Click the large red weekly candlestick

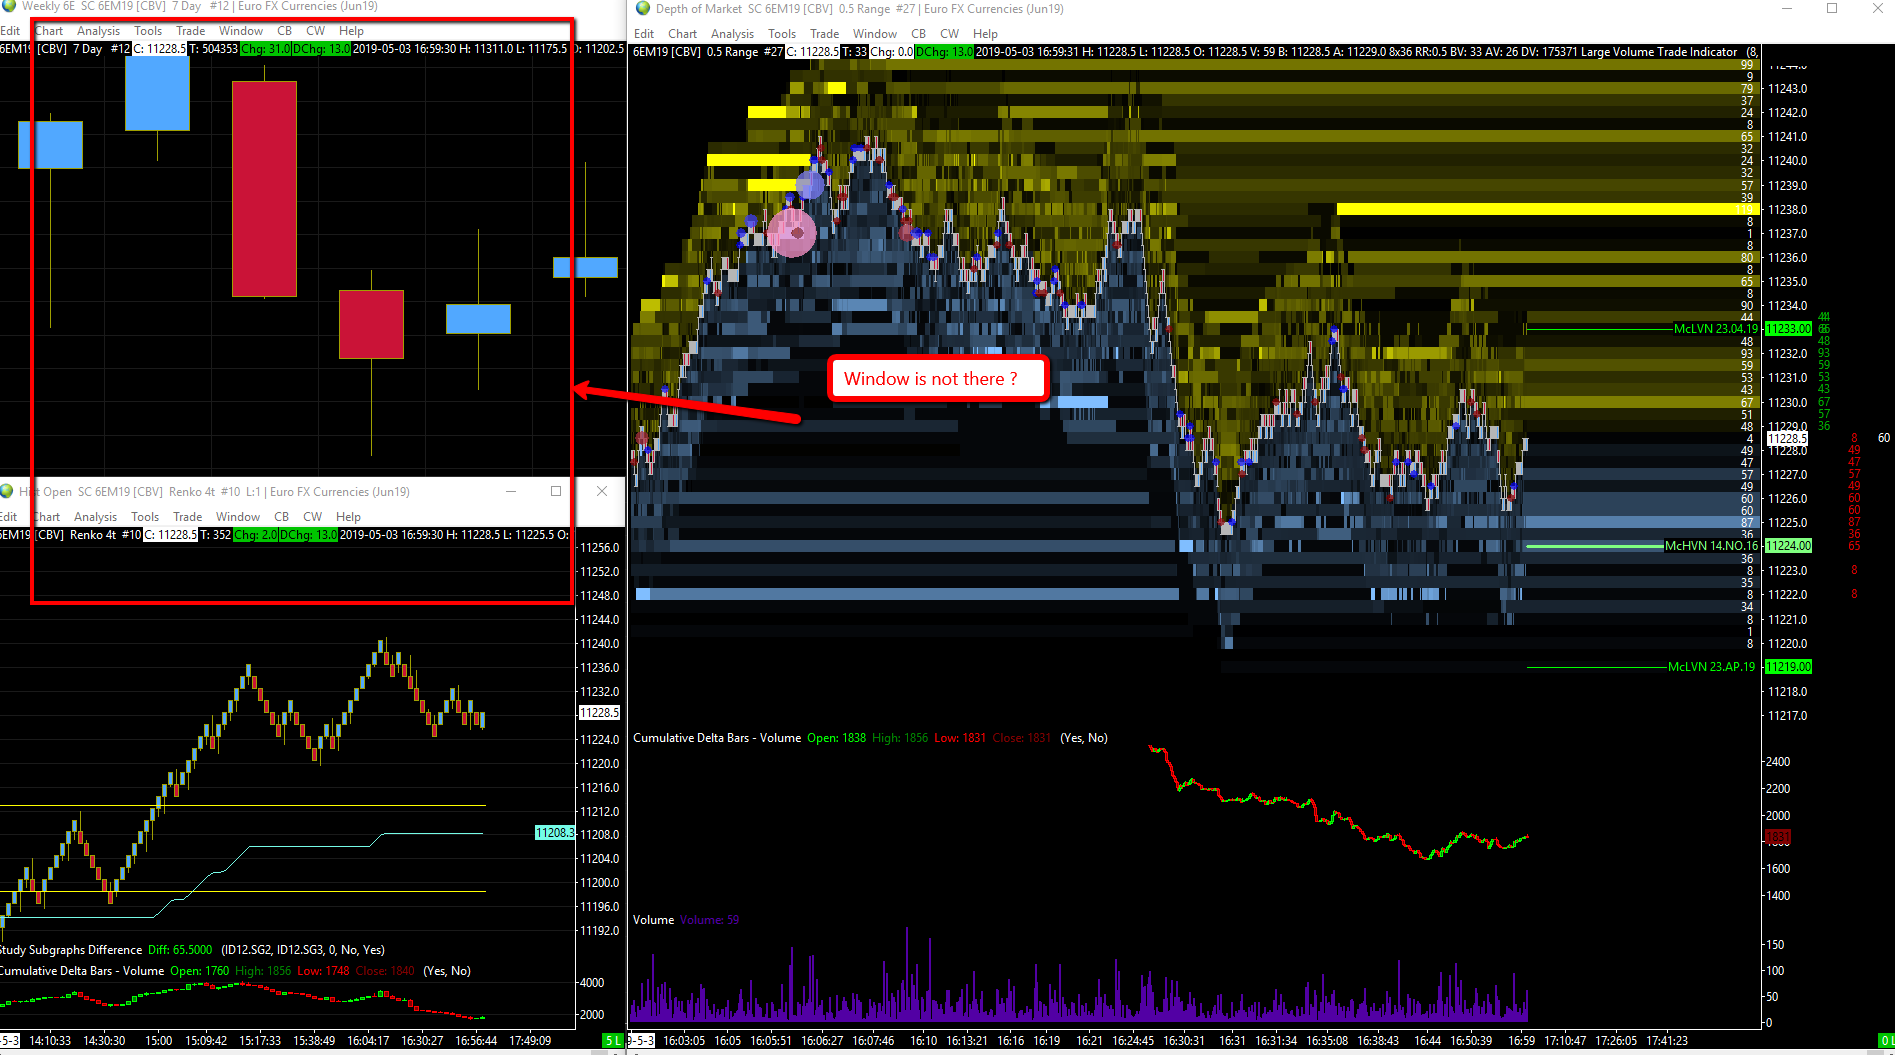(264, 189)
